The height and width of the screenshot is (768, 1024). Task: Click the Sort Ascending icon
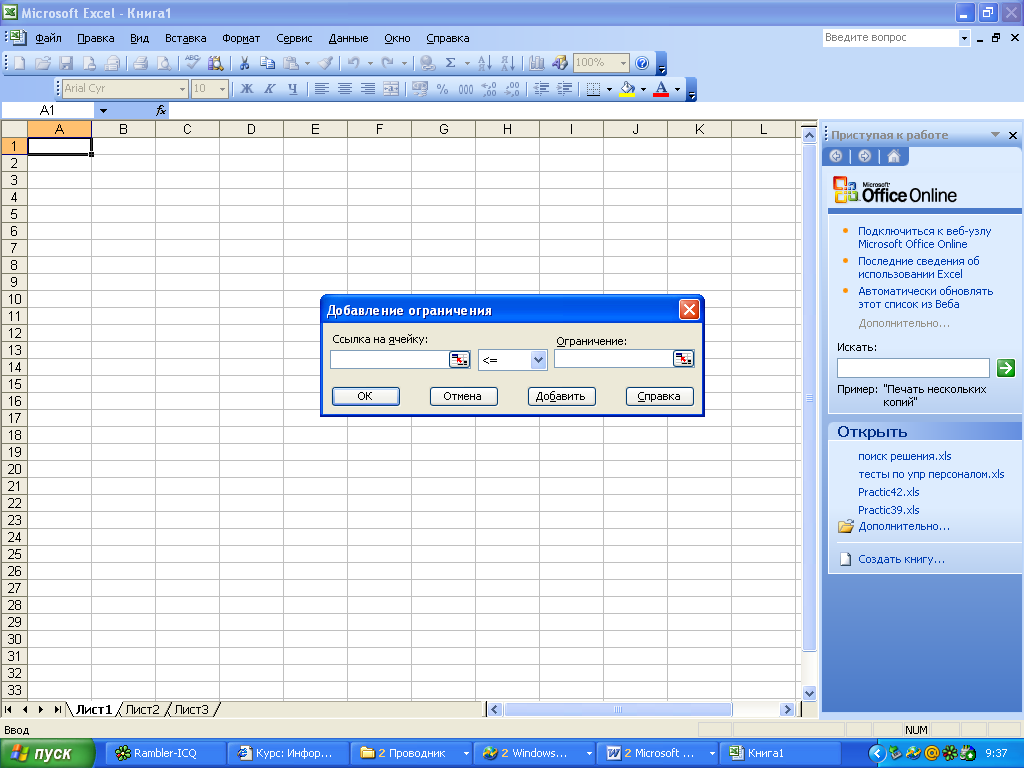coord(484,63)
